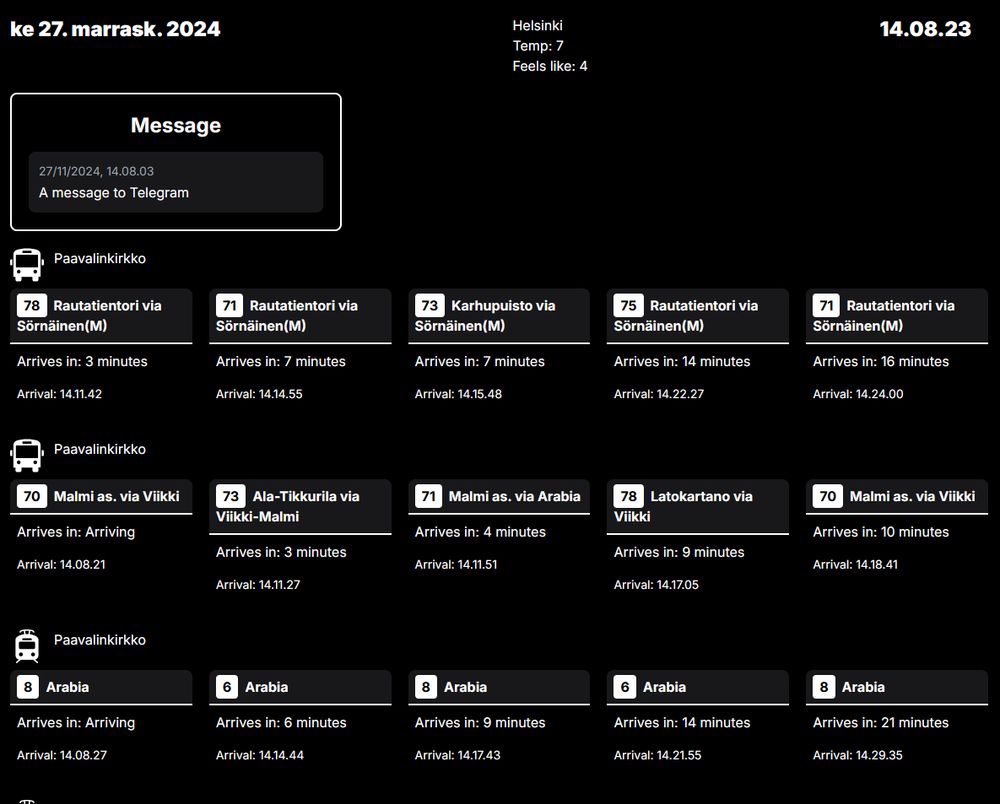This screenshot has height=804, width=1000.
Task: Select the route 73 badge for Karhupuisto
Action: point(429,305)
